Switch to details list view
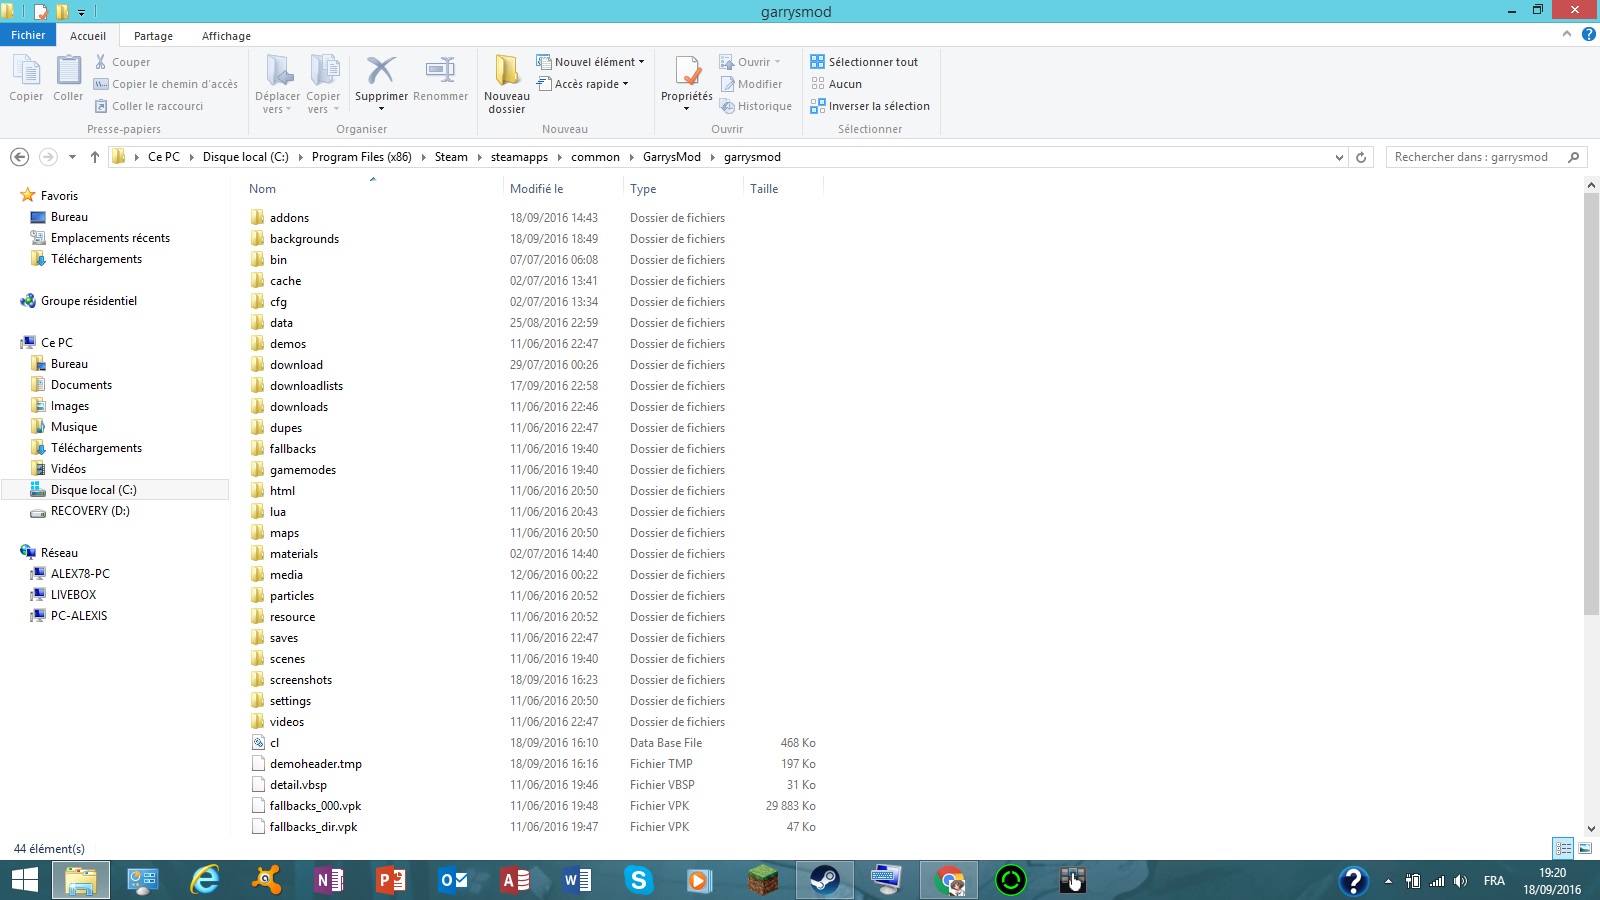Image resolution: width=1600 pixels, height=900 pixels. click(1563, 848)
